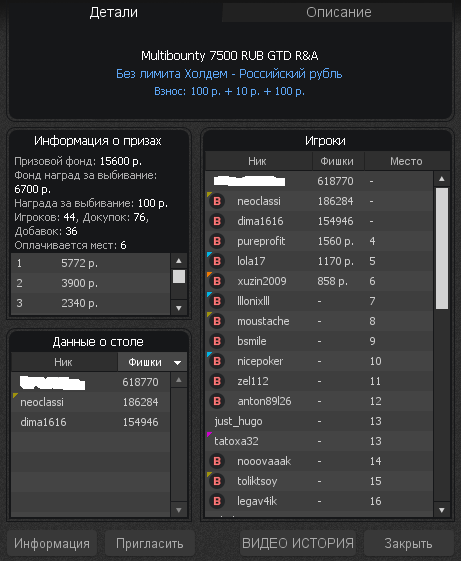Switch to the Описание tab
The width and height of the screenshot is (461, 561).
(x=338, y=13)
